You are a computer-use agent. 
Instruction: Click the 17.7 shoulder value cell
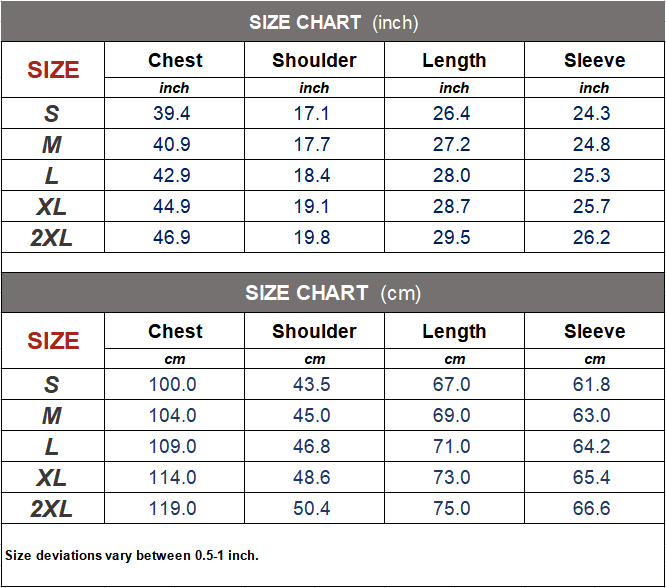click(x=312, y=145)
